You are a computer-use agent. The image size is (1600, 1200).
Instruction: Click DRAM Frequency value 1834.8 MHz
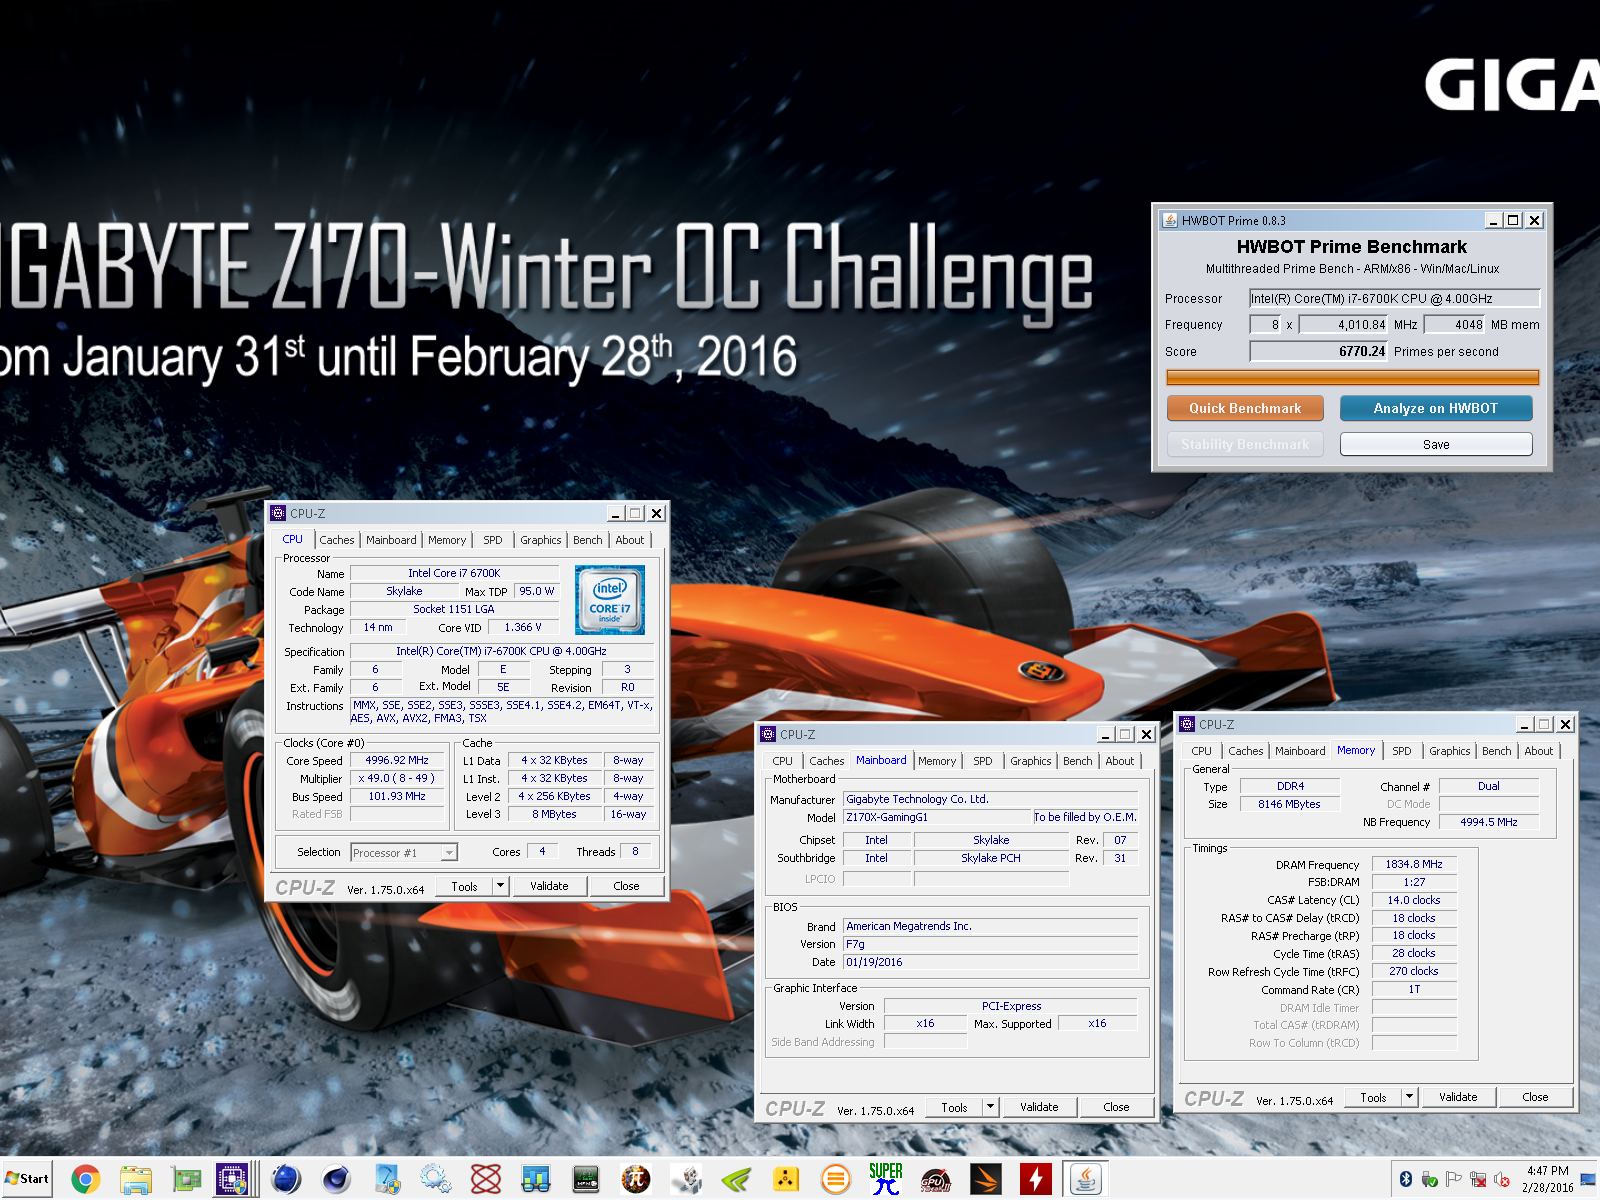(1414, 864)
